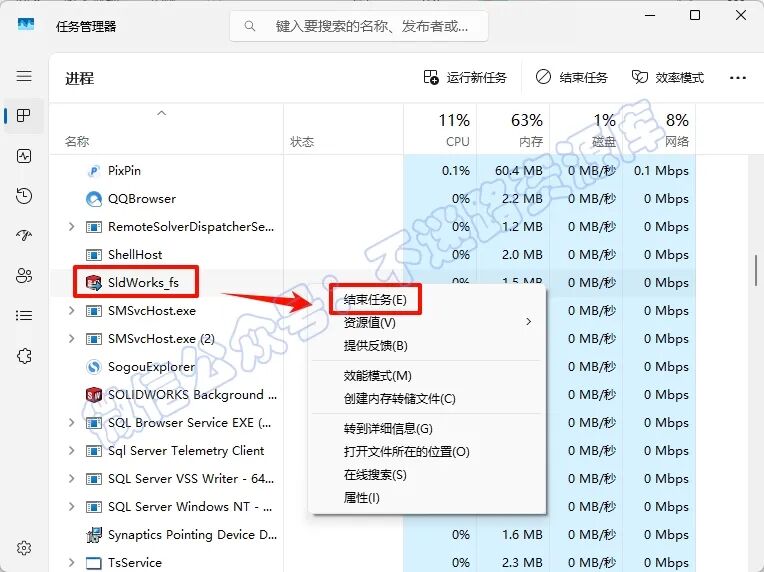This screenshot has height=572, width=764.
Task: Sort by the 网络 8% column header
Action: (659, 130)
